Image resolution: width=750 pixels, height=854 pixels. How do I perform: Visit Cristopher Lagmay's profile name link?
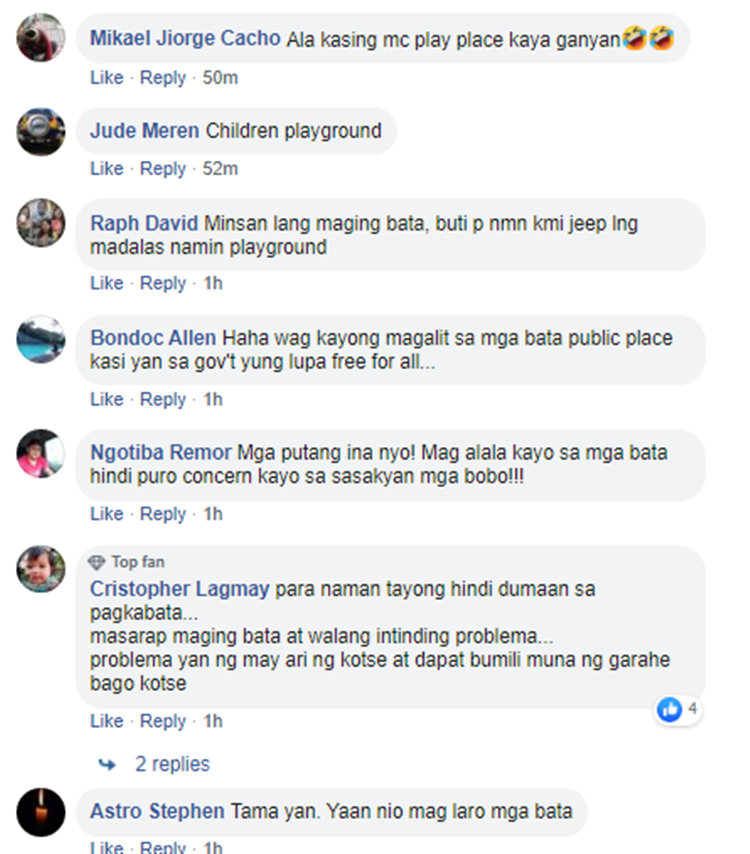tap(179, 589)
